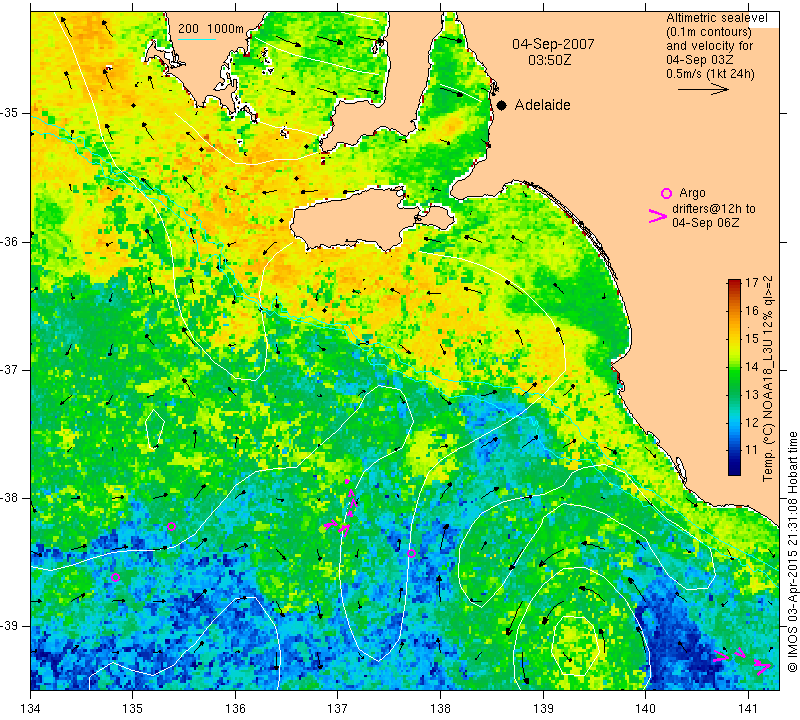Click the 'drifters@12h to' legend text

pos(714,209)
